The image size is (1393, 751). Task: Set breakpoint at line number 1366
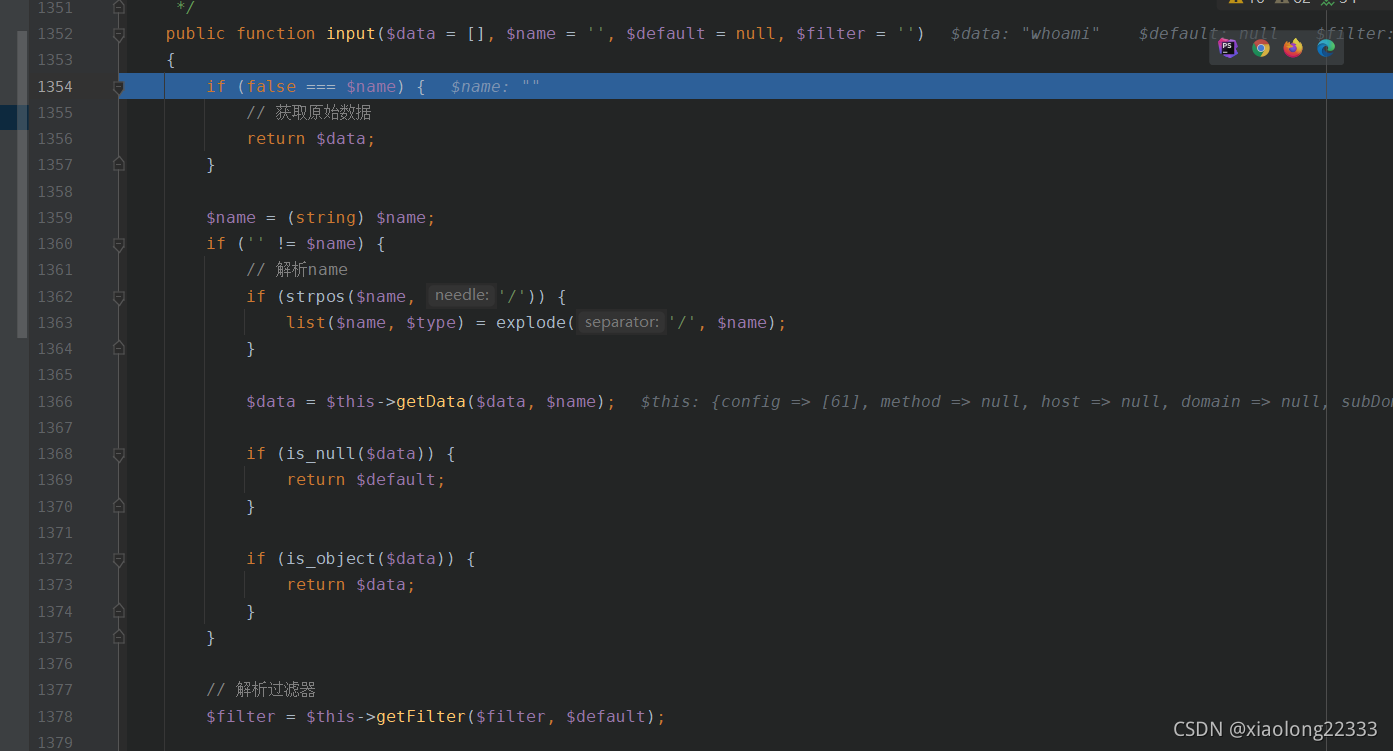click(x=55, y=402)
